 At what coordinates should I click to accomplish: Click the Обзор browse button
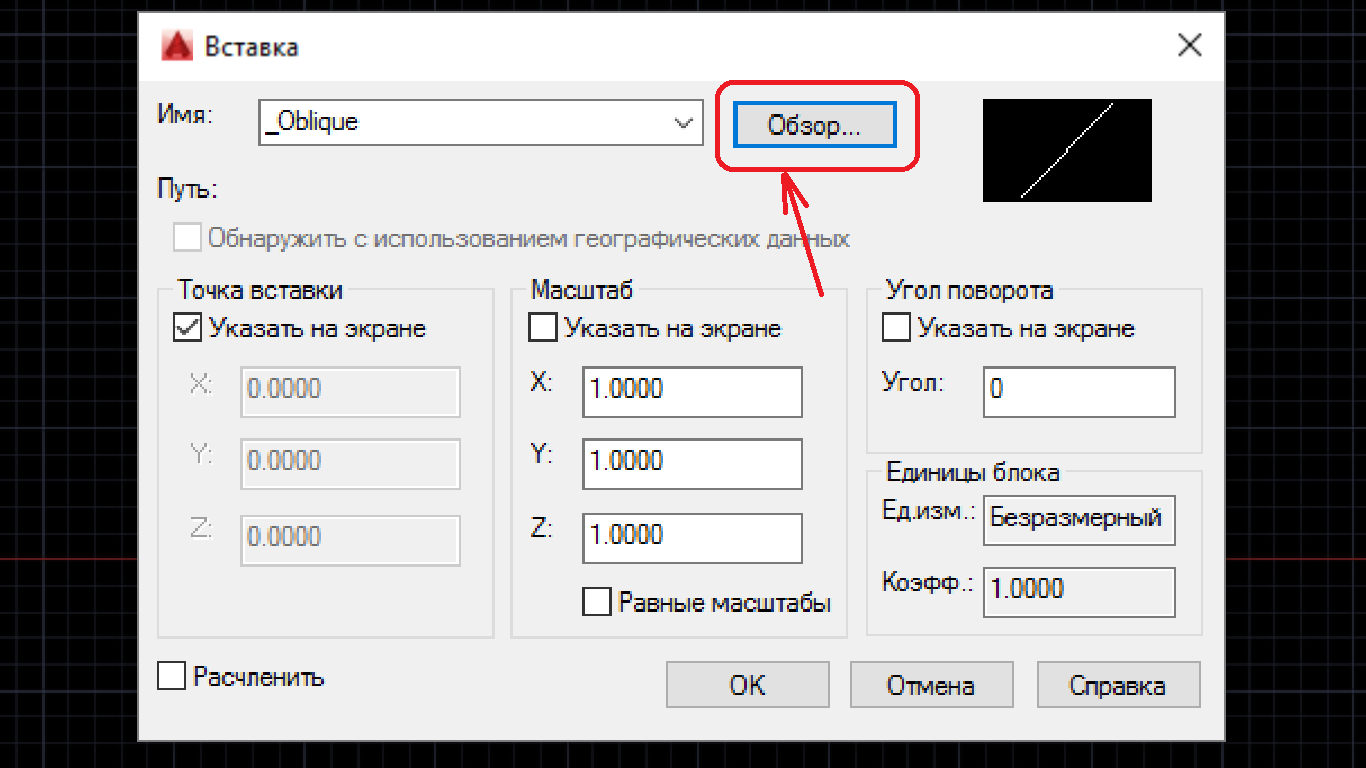pyautogui.click(x=814, y=126)
